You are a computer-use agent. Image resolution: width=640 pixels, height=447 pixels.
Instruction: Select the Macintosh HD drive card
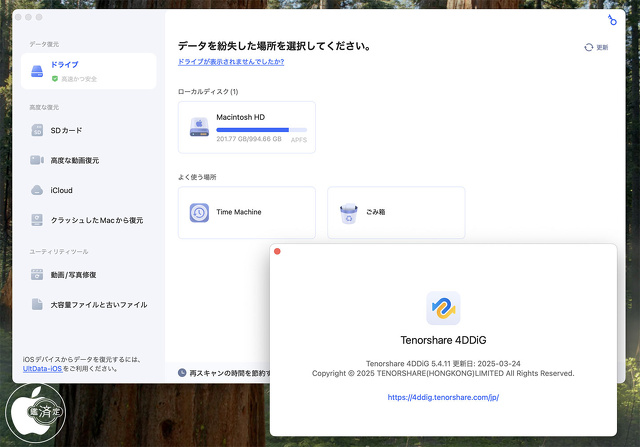pos(247,127)
